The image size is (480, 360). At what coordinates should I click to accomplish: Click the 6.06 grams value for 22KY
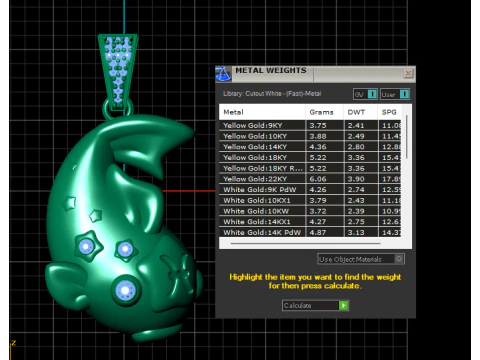[318, 179]
